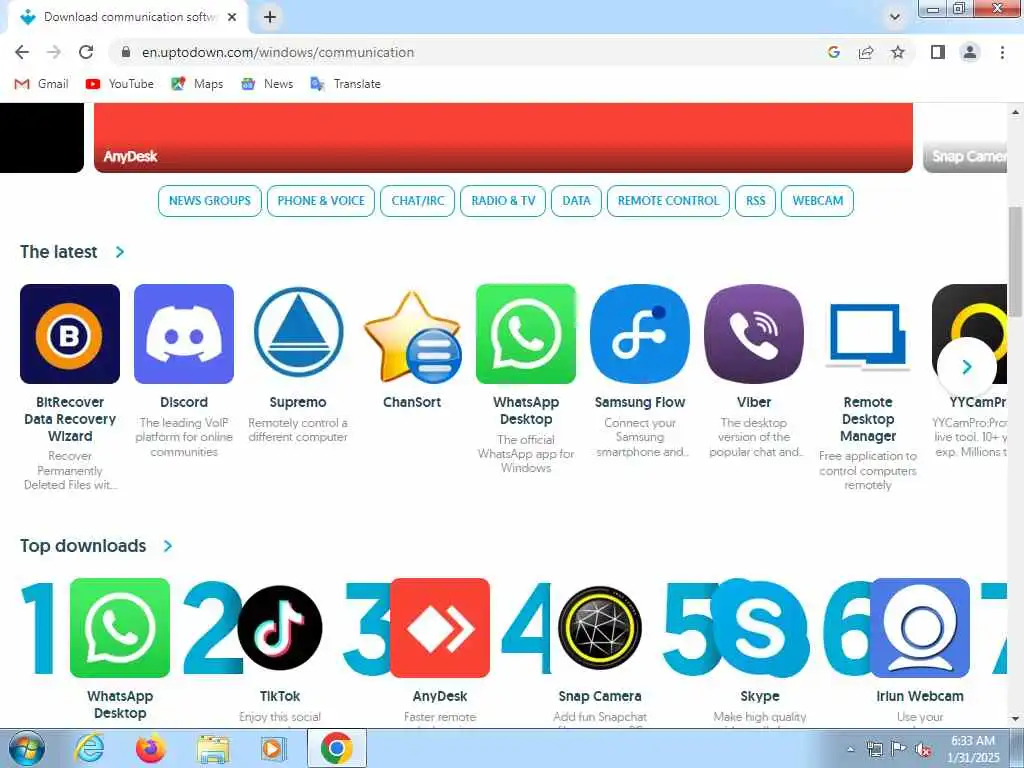View site info via the lock icon
The image size is (1024, 768).
click(x=126, y=52)
